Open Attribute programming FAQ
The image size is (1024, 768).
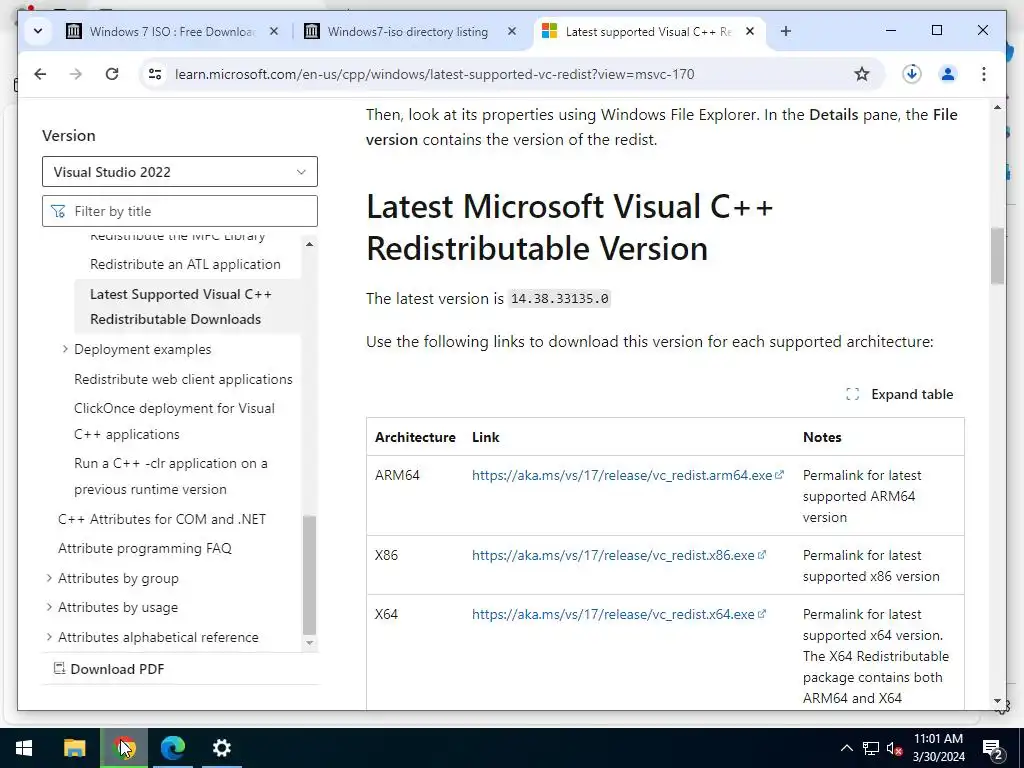(x=145, y=549)
